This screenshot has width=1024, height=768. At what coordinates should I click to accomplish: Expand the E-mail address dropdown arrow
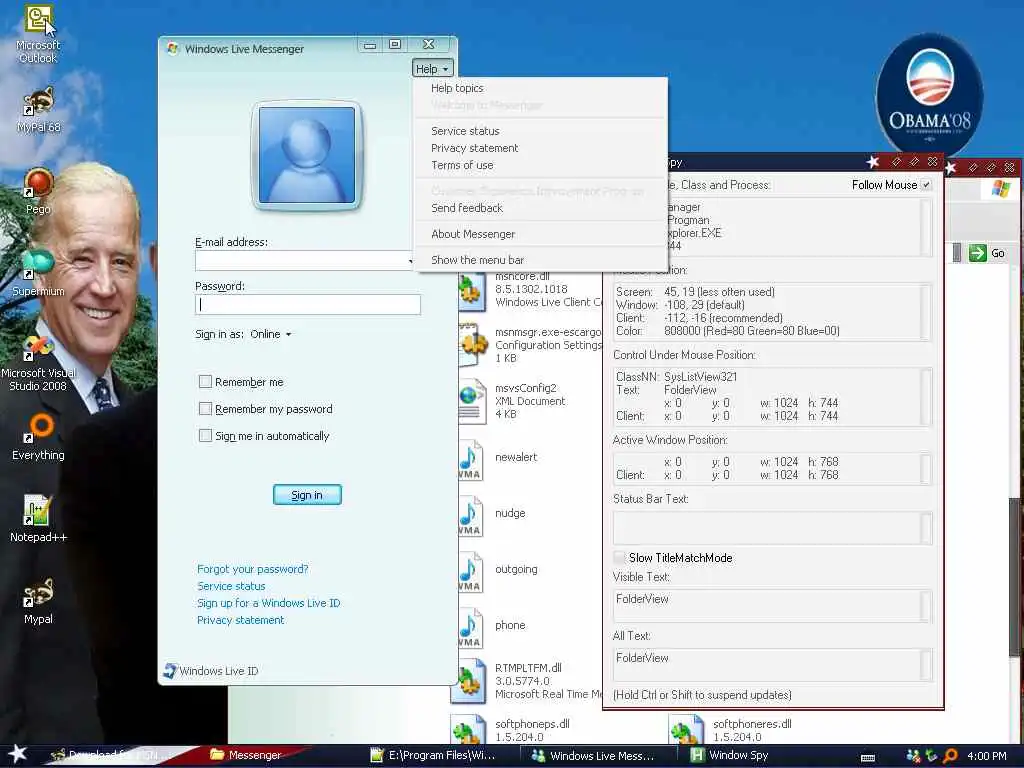(x=411, y=261)
